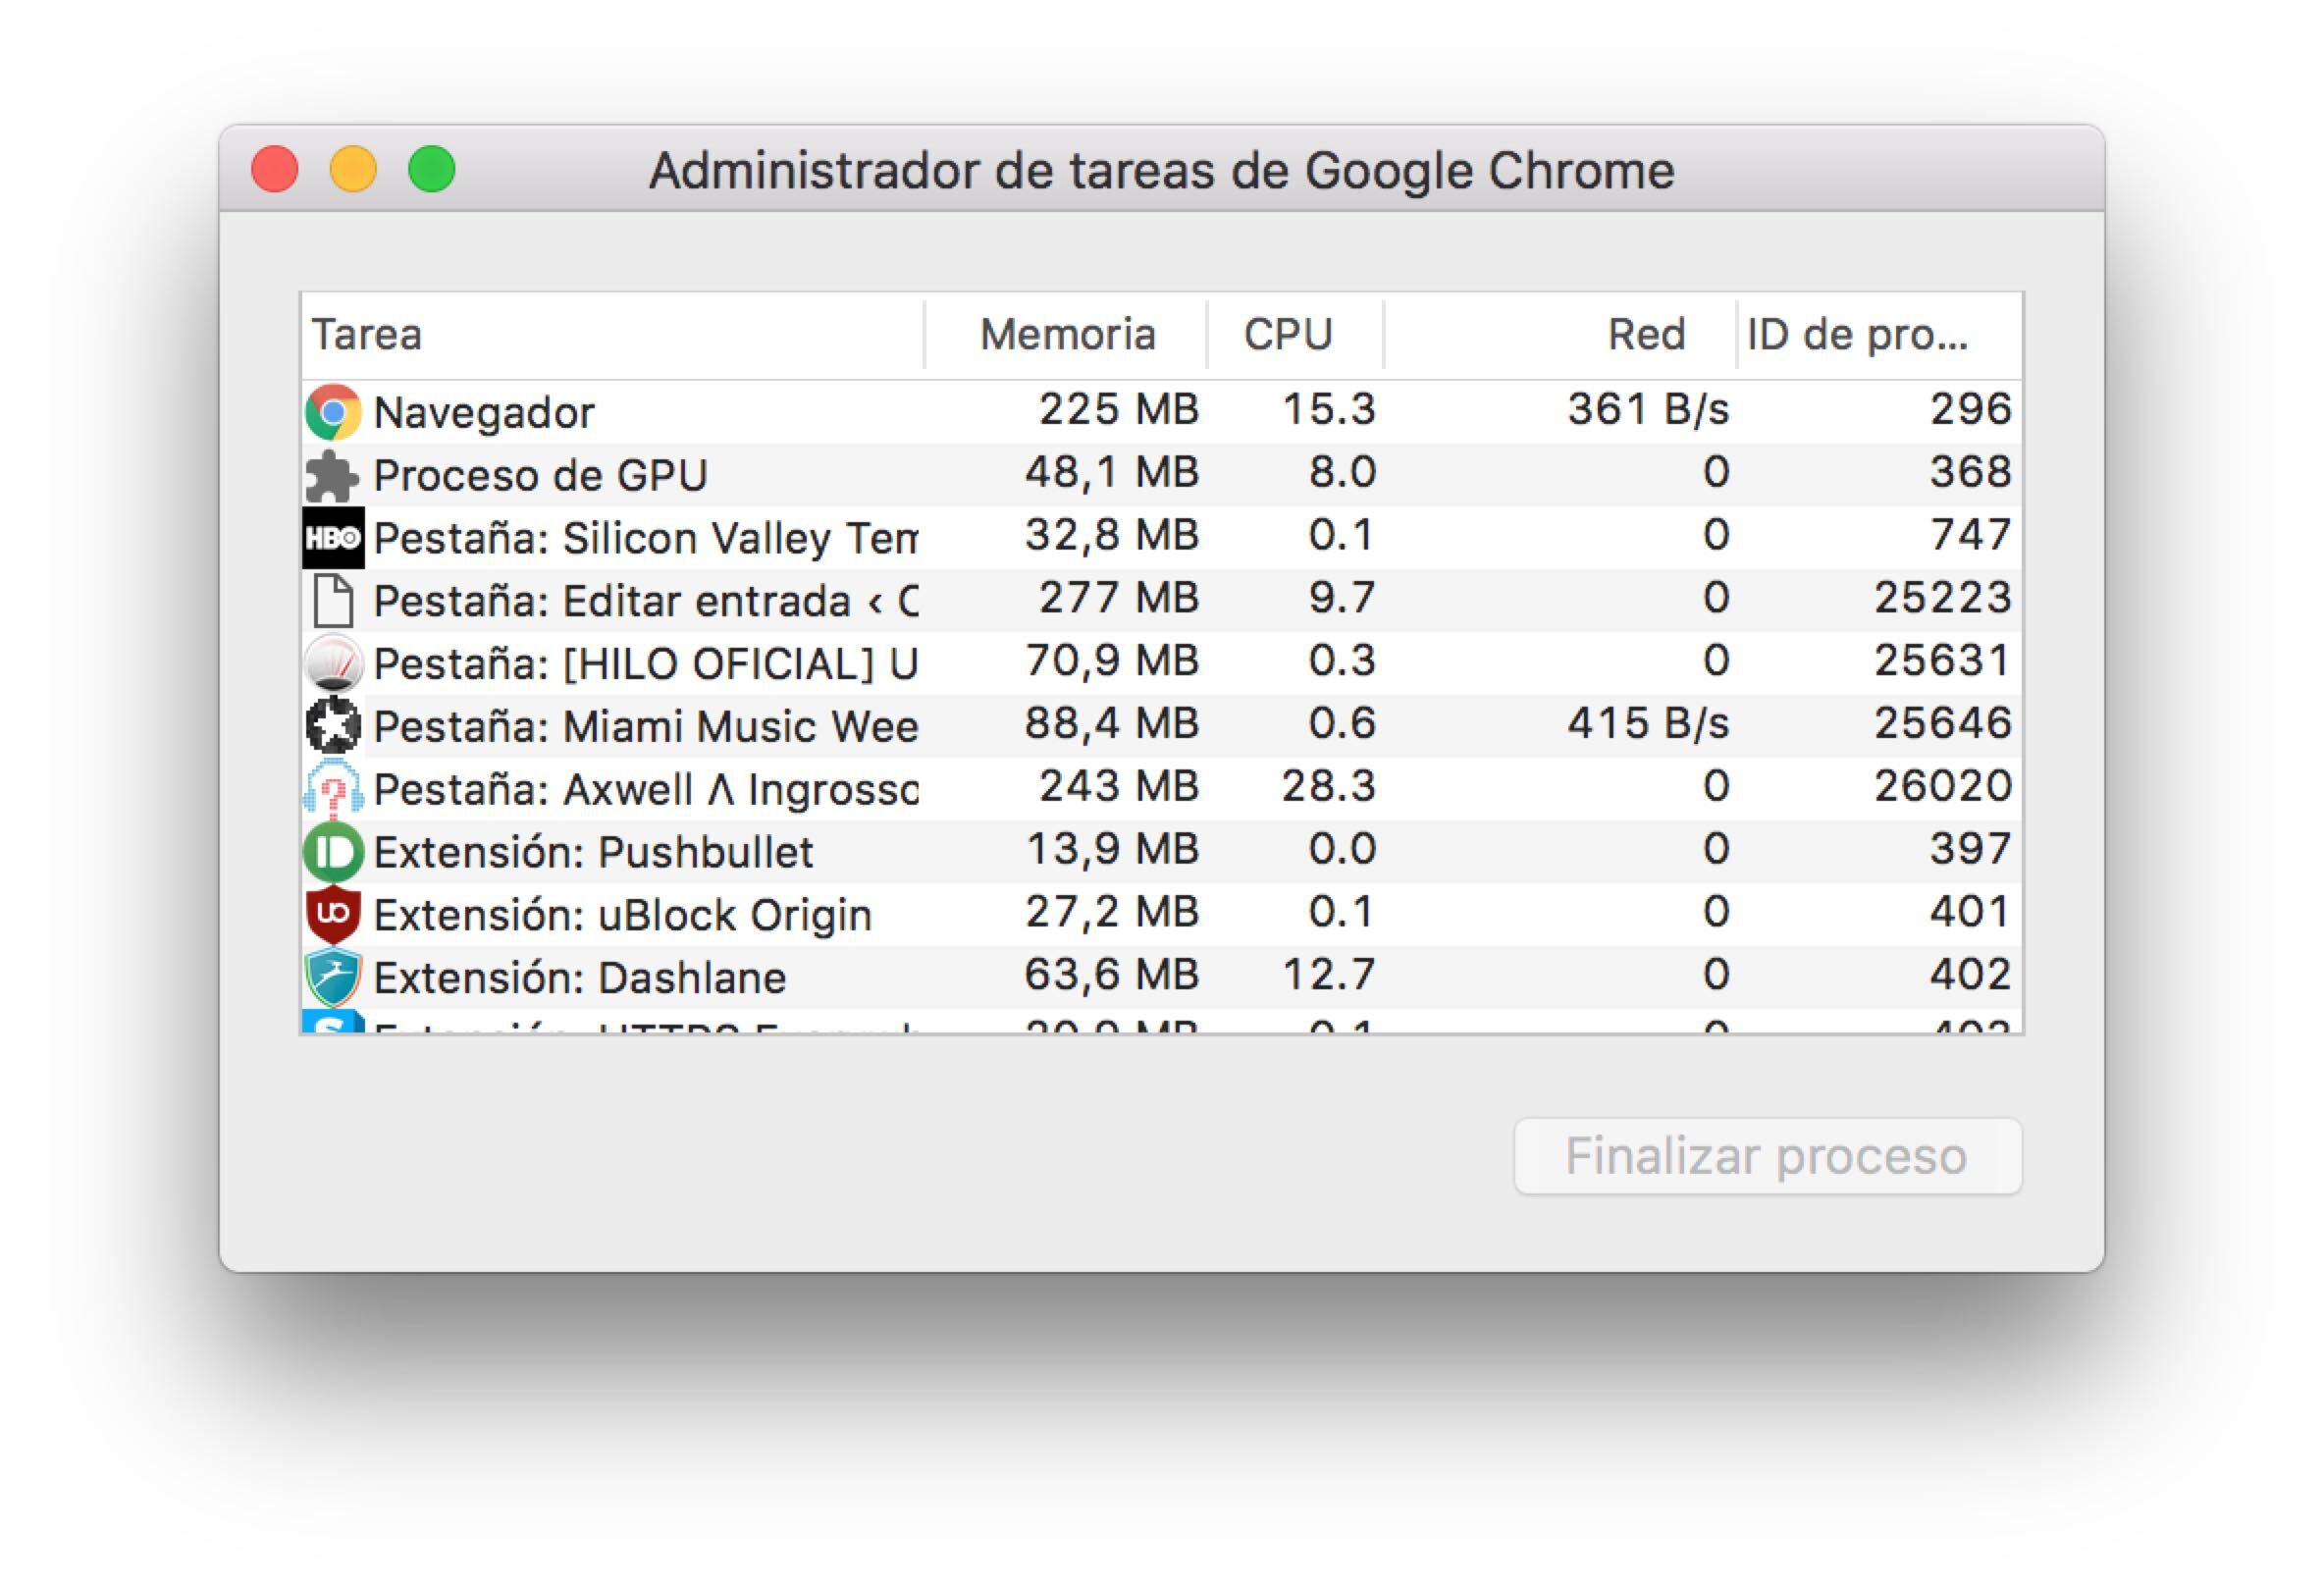Sort by the Red network column
Viewport: 2324px width, 1586px height.
(1646, 334)
